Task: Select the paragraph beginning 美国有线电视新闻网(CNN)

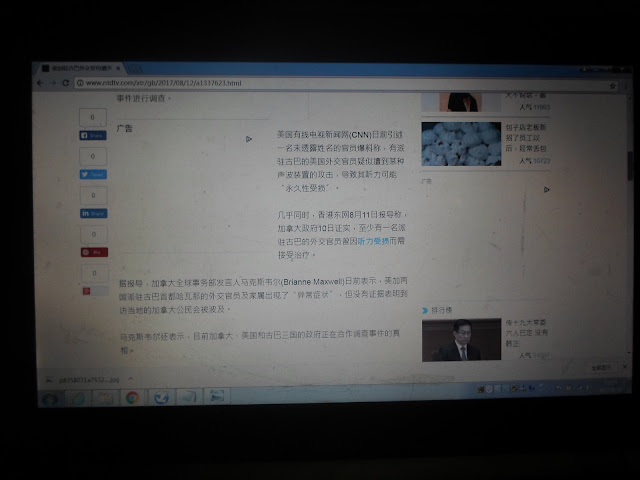Action: tap(341, 161)
